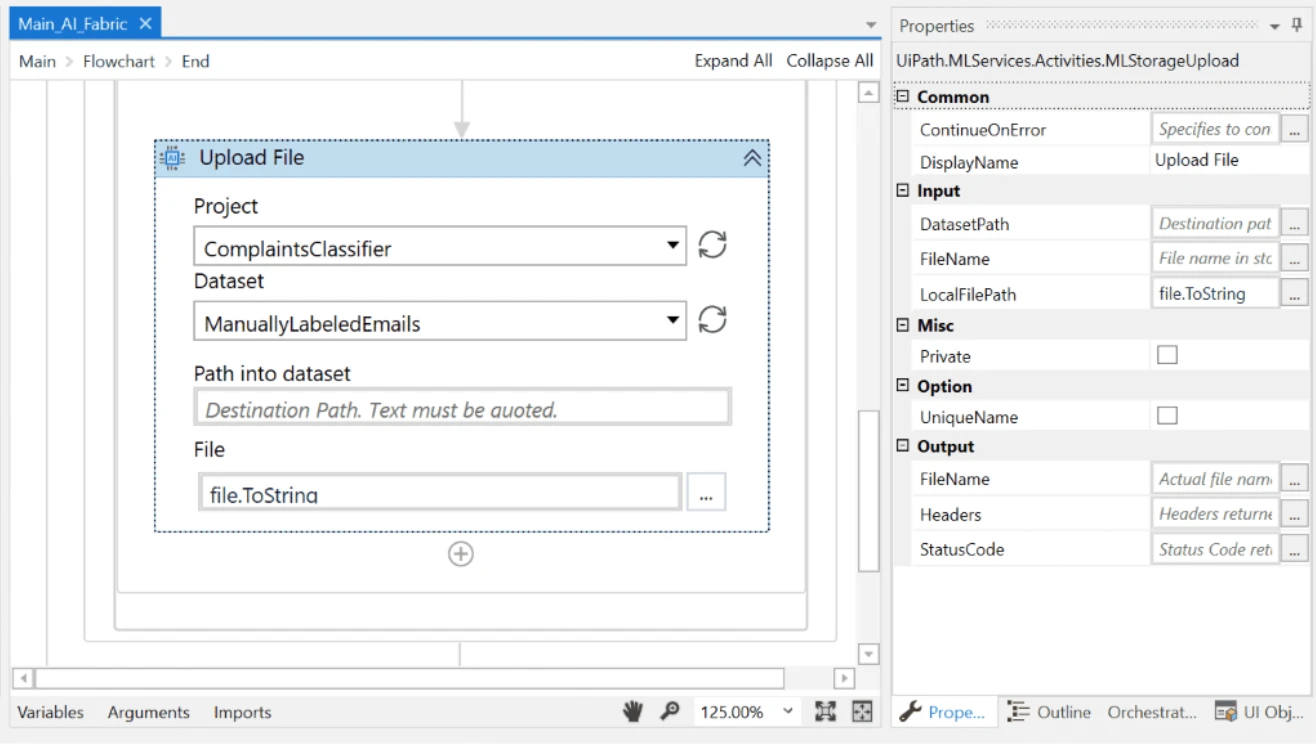Open the Variables panel
The height and width of the screenshot is (745, 1316).
pos(51,712)
